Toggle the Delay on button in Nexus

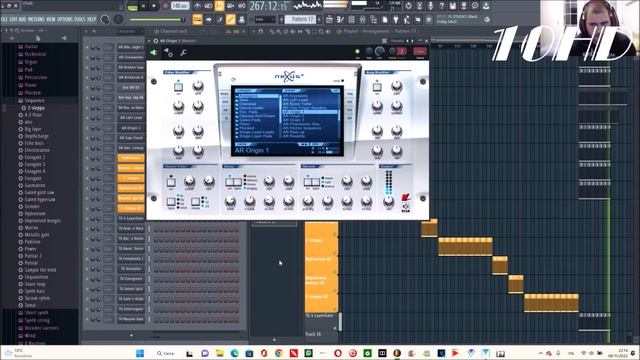click(230, 182)
